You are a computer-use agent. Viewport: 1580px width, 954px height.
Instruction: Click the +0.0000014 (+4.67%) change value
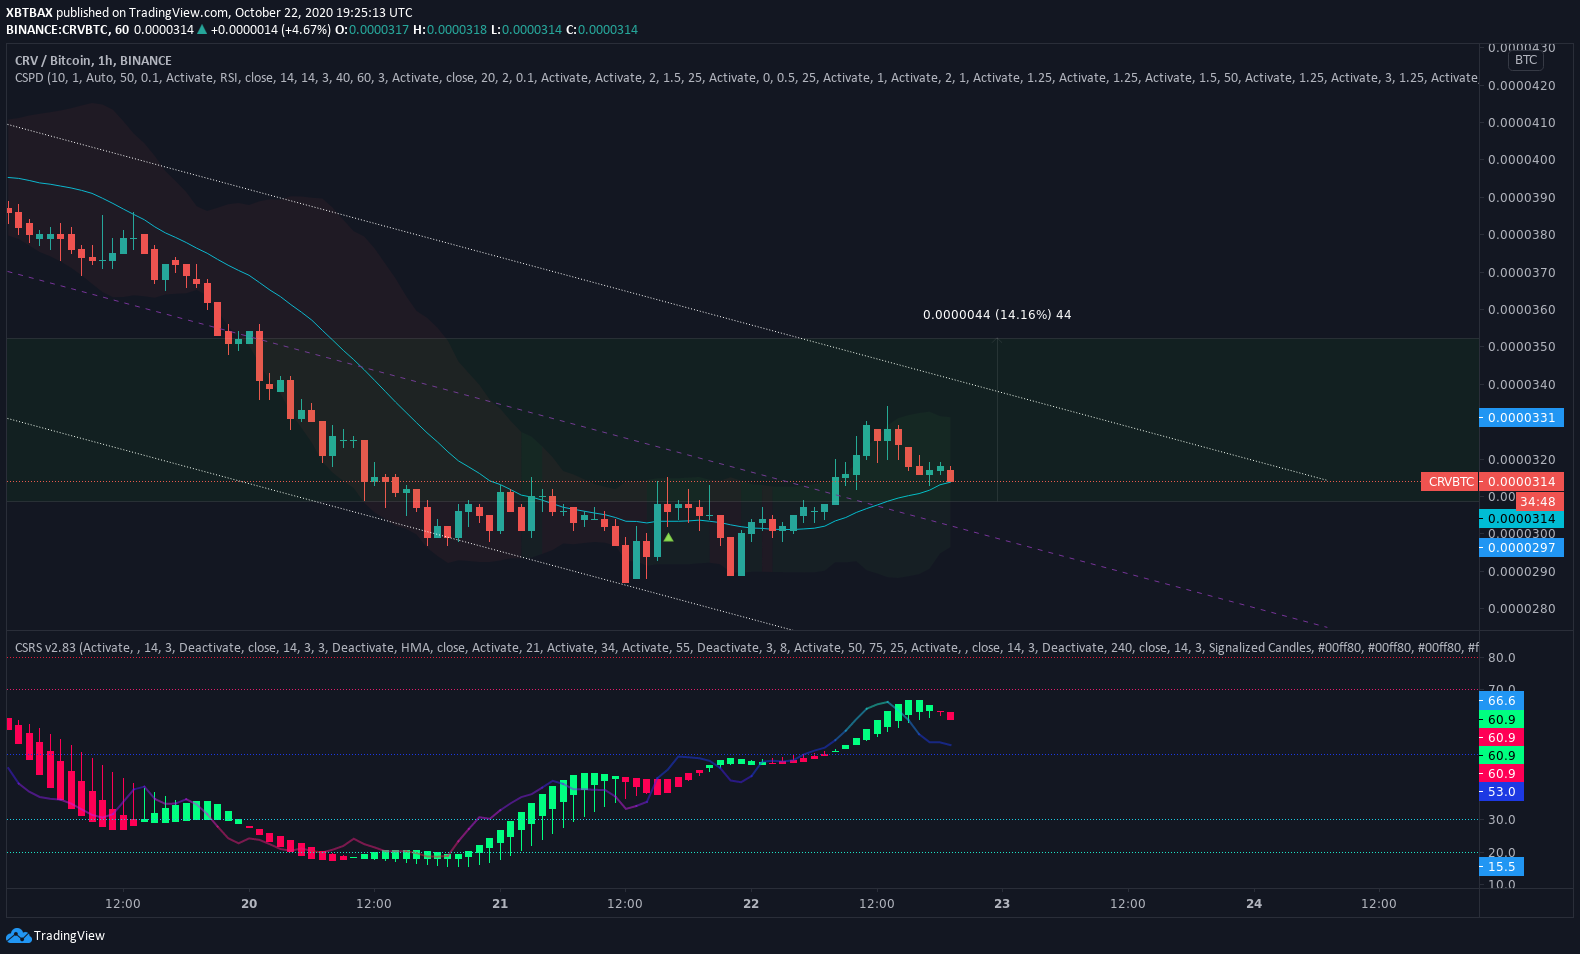270,30
